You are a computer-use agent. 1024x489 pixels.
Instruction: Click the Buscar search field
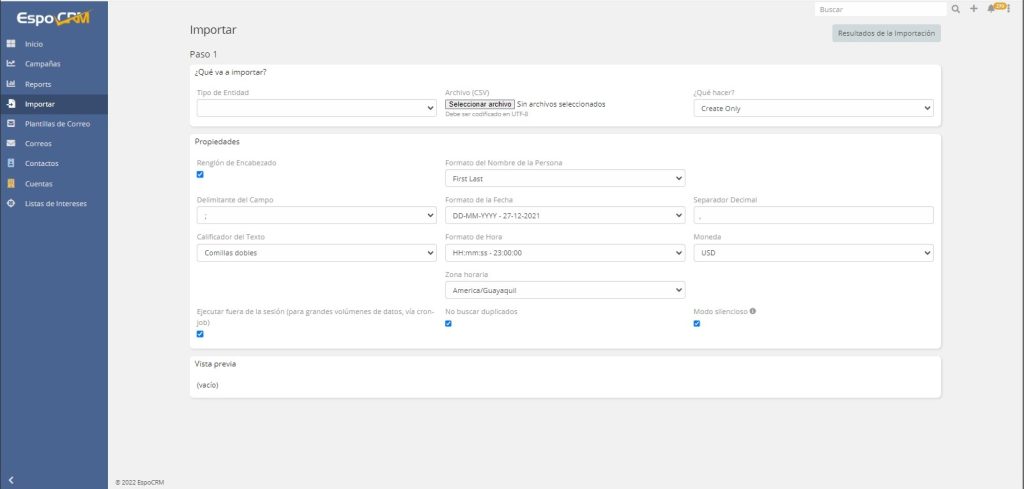pyautogui.click(x=878, y=9)
